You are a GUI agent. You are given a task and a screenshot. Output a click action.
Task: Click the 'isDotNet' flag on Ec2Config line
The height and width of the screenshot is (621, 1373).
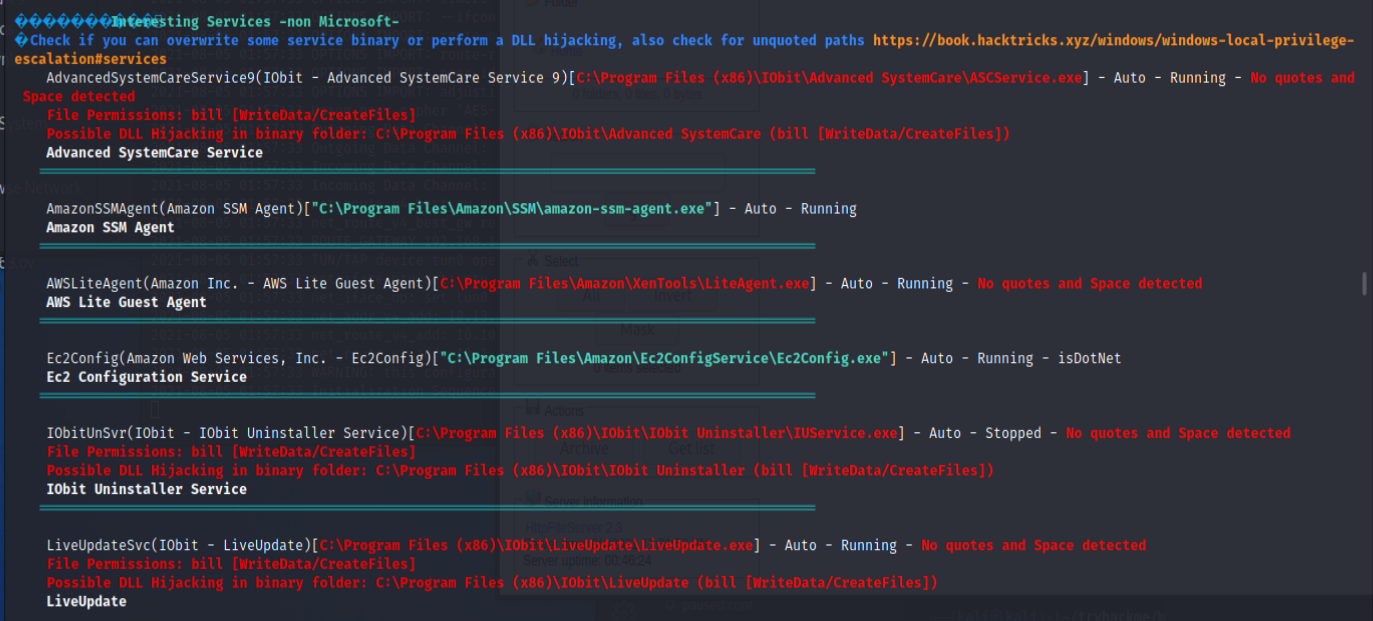(x=1089, y=358)
